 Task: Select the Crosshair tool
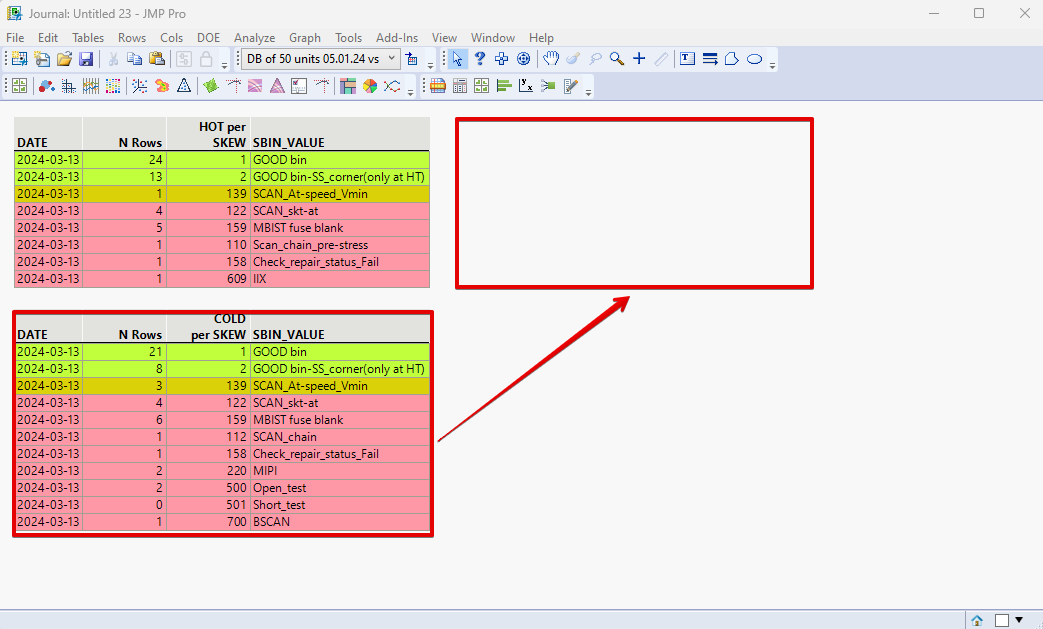(639, 58)
